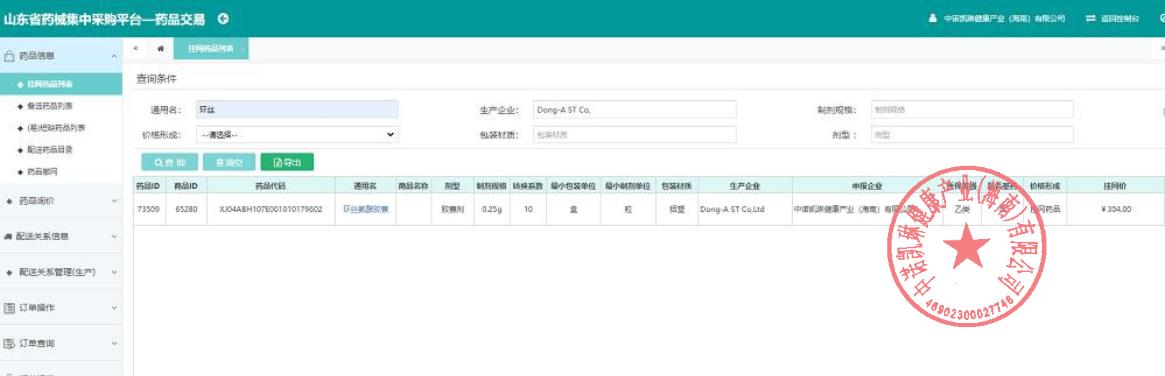
Task: Click the 胶囊剂 dosage form cell
Action: click(x=452, y=210)
